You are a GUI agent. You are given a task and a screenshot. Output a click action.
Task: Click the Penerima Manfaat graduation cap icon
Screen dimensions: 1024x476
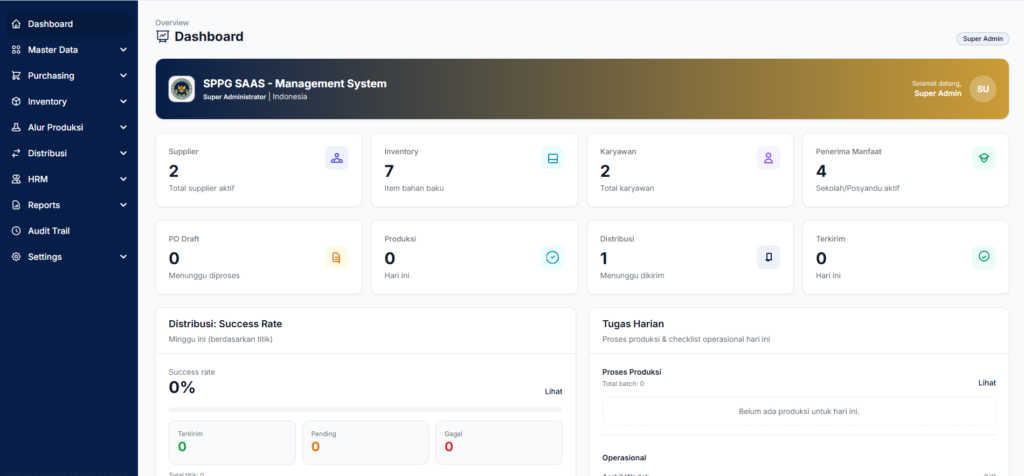point(984,158)
